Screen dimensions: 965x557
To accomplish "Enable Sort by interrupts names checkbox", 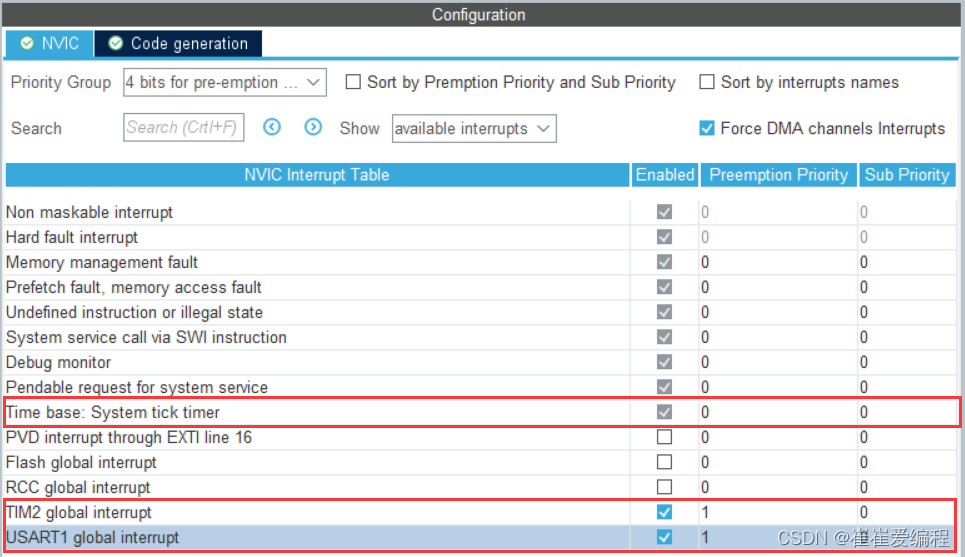I will [x=707, y=82].
